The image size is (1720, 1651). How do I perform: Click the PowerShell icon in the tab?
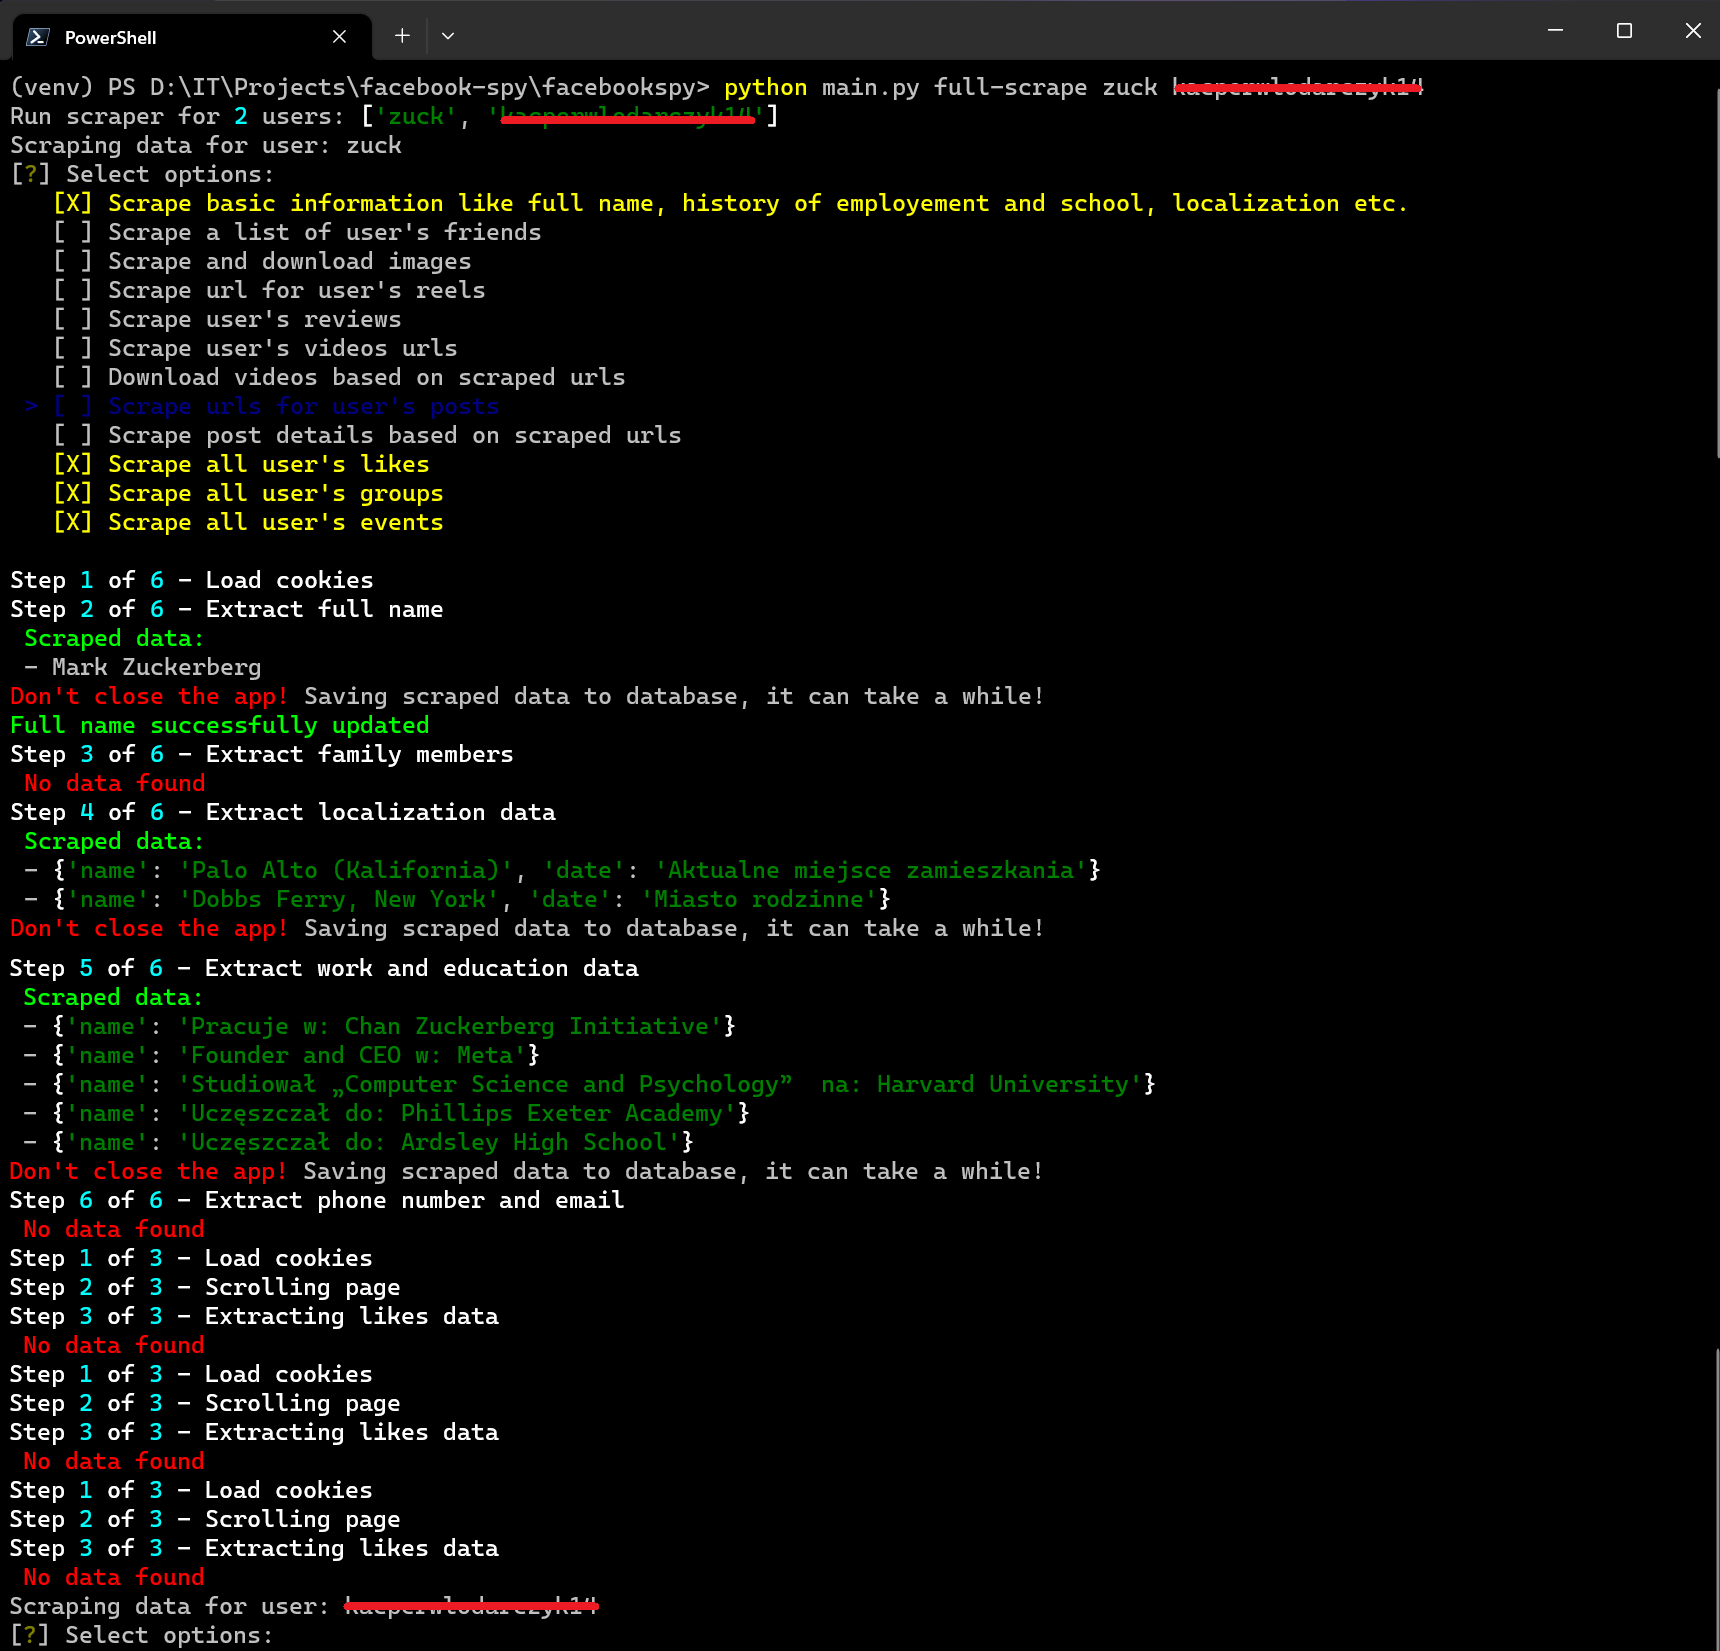pyautogui.click(x=38, y=37)
